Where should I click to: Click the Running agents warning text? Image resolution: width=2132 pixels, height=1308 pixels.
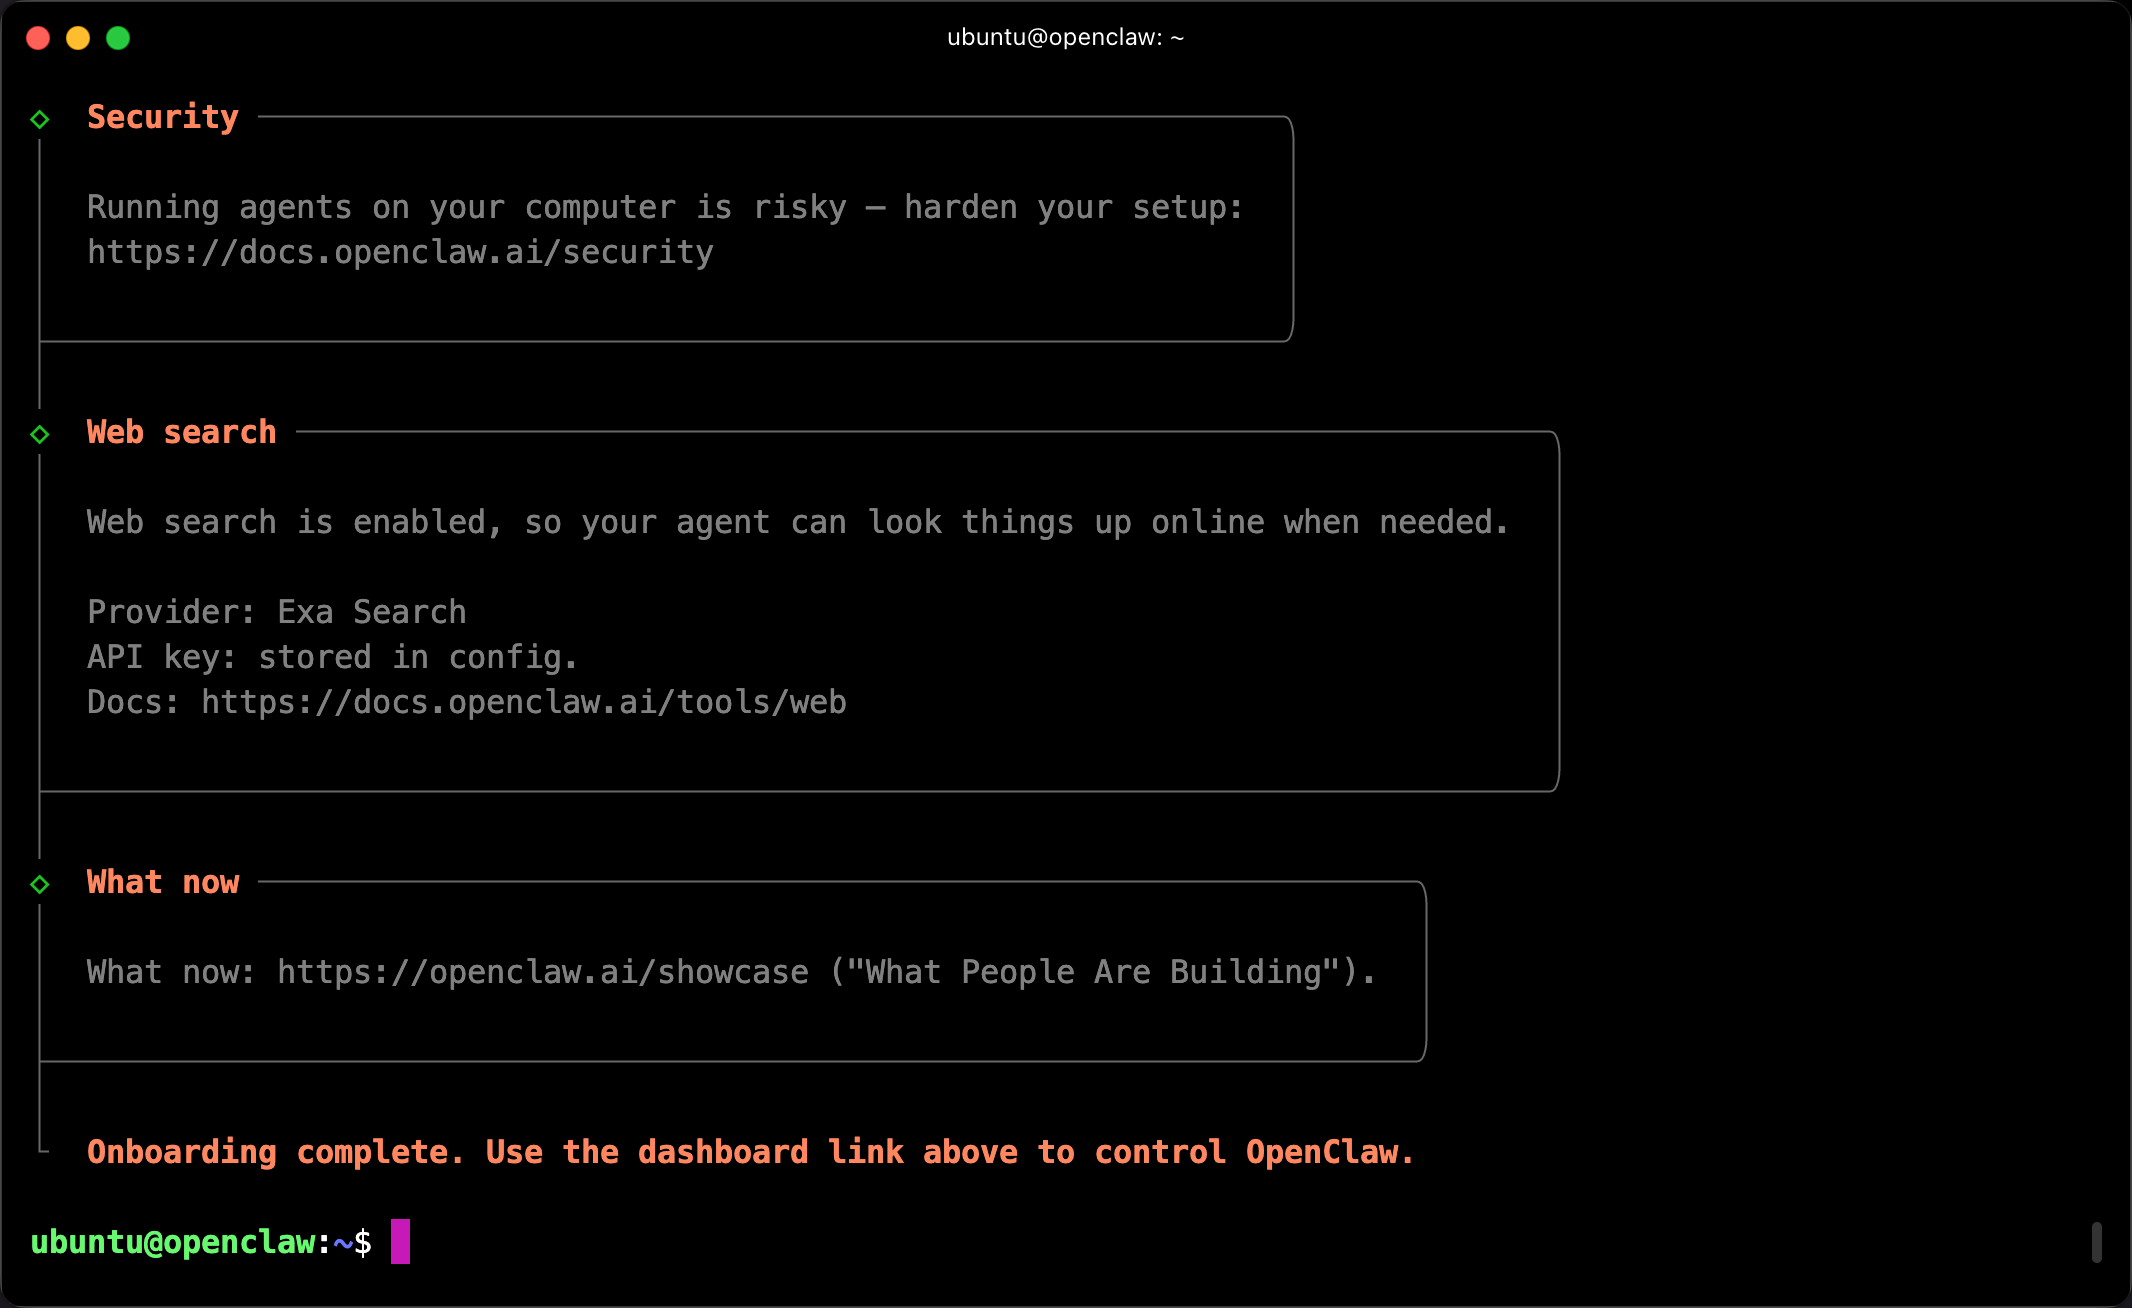[665, 207]
